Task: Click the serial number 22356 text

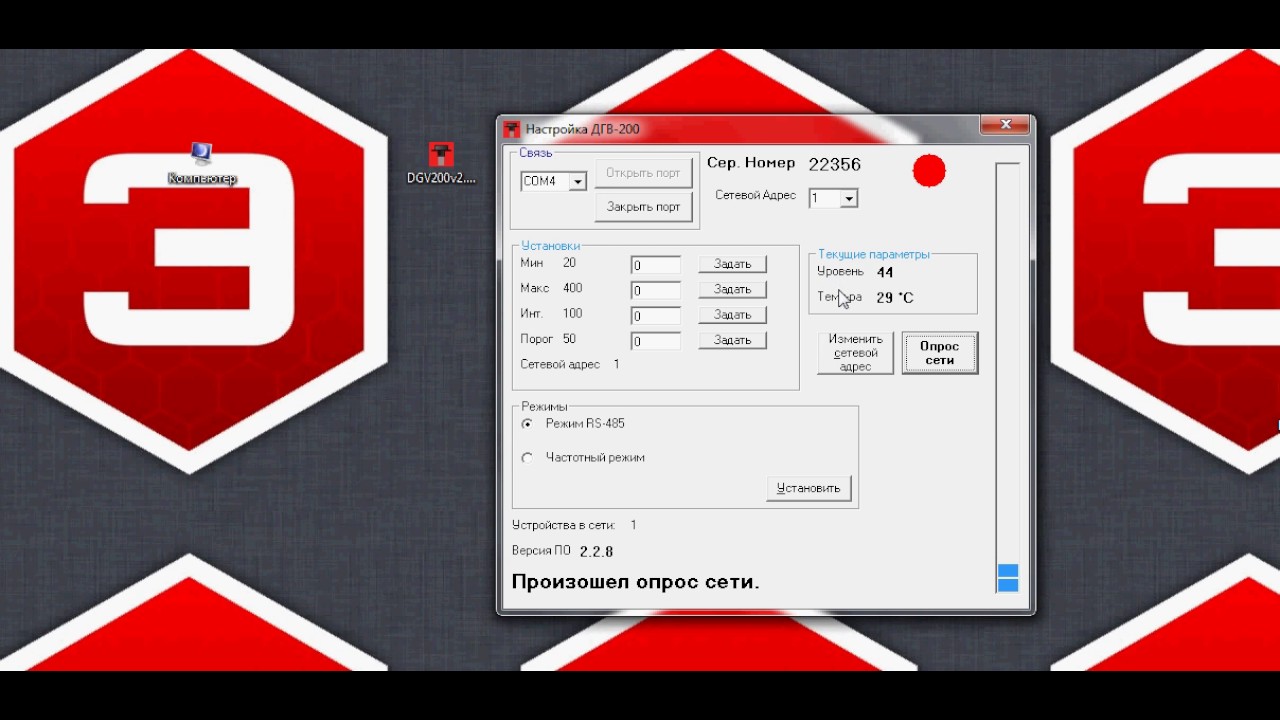Action: tap(835, 164)
